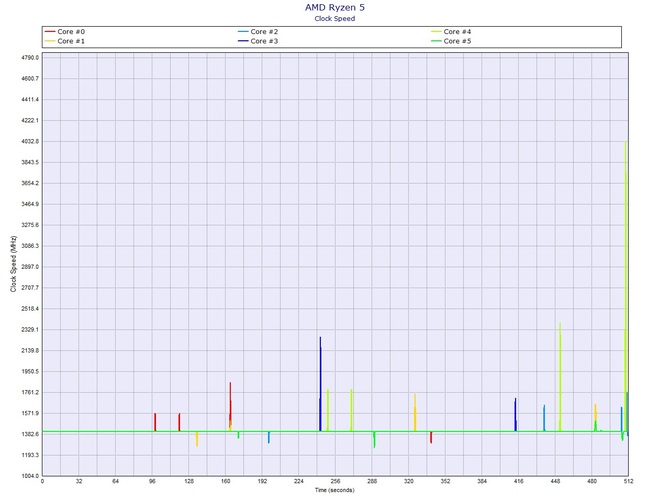The image size is (670, 502).
Task: Click the tallest red Core #0 spike near 160
Action: (x=230, y=406)
